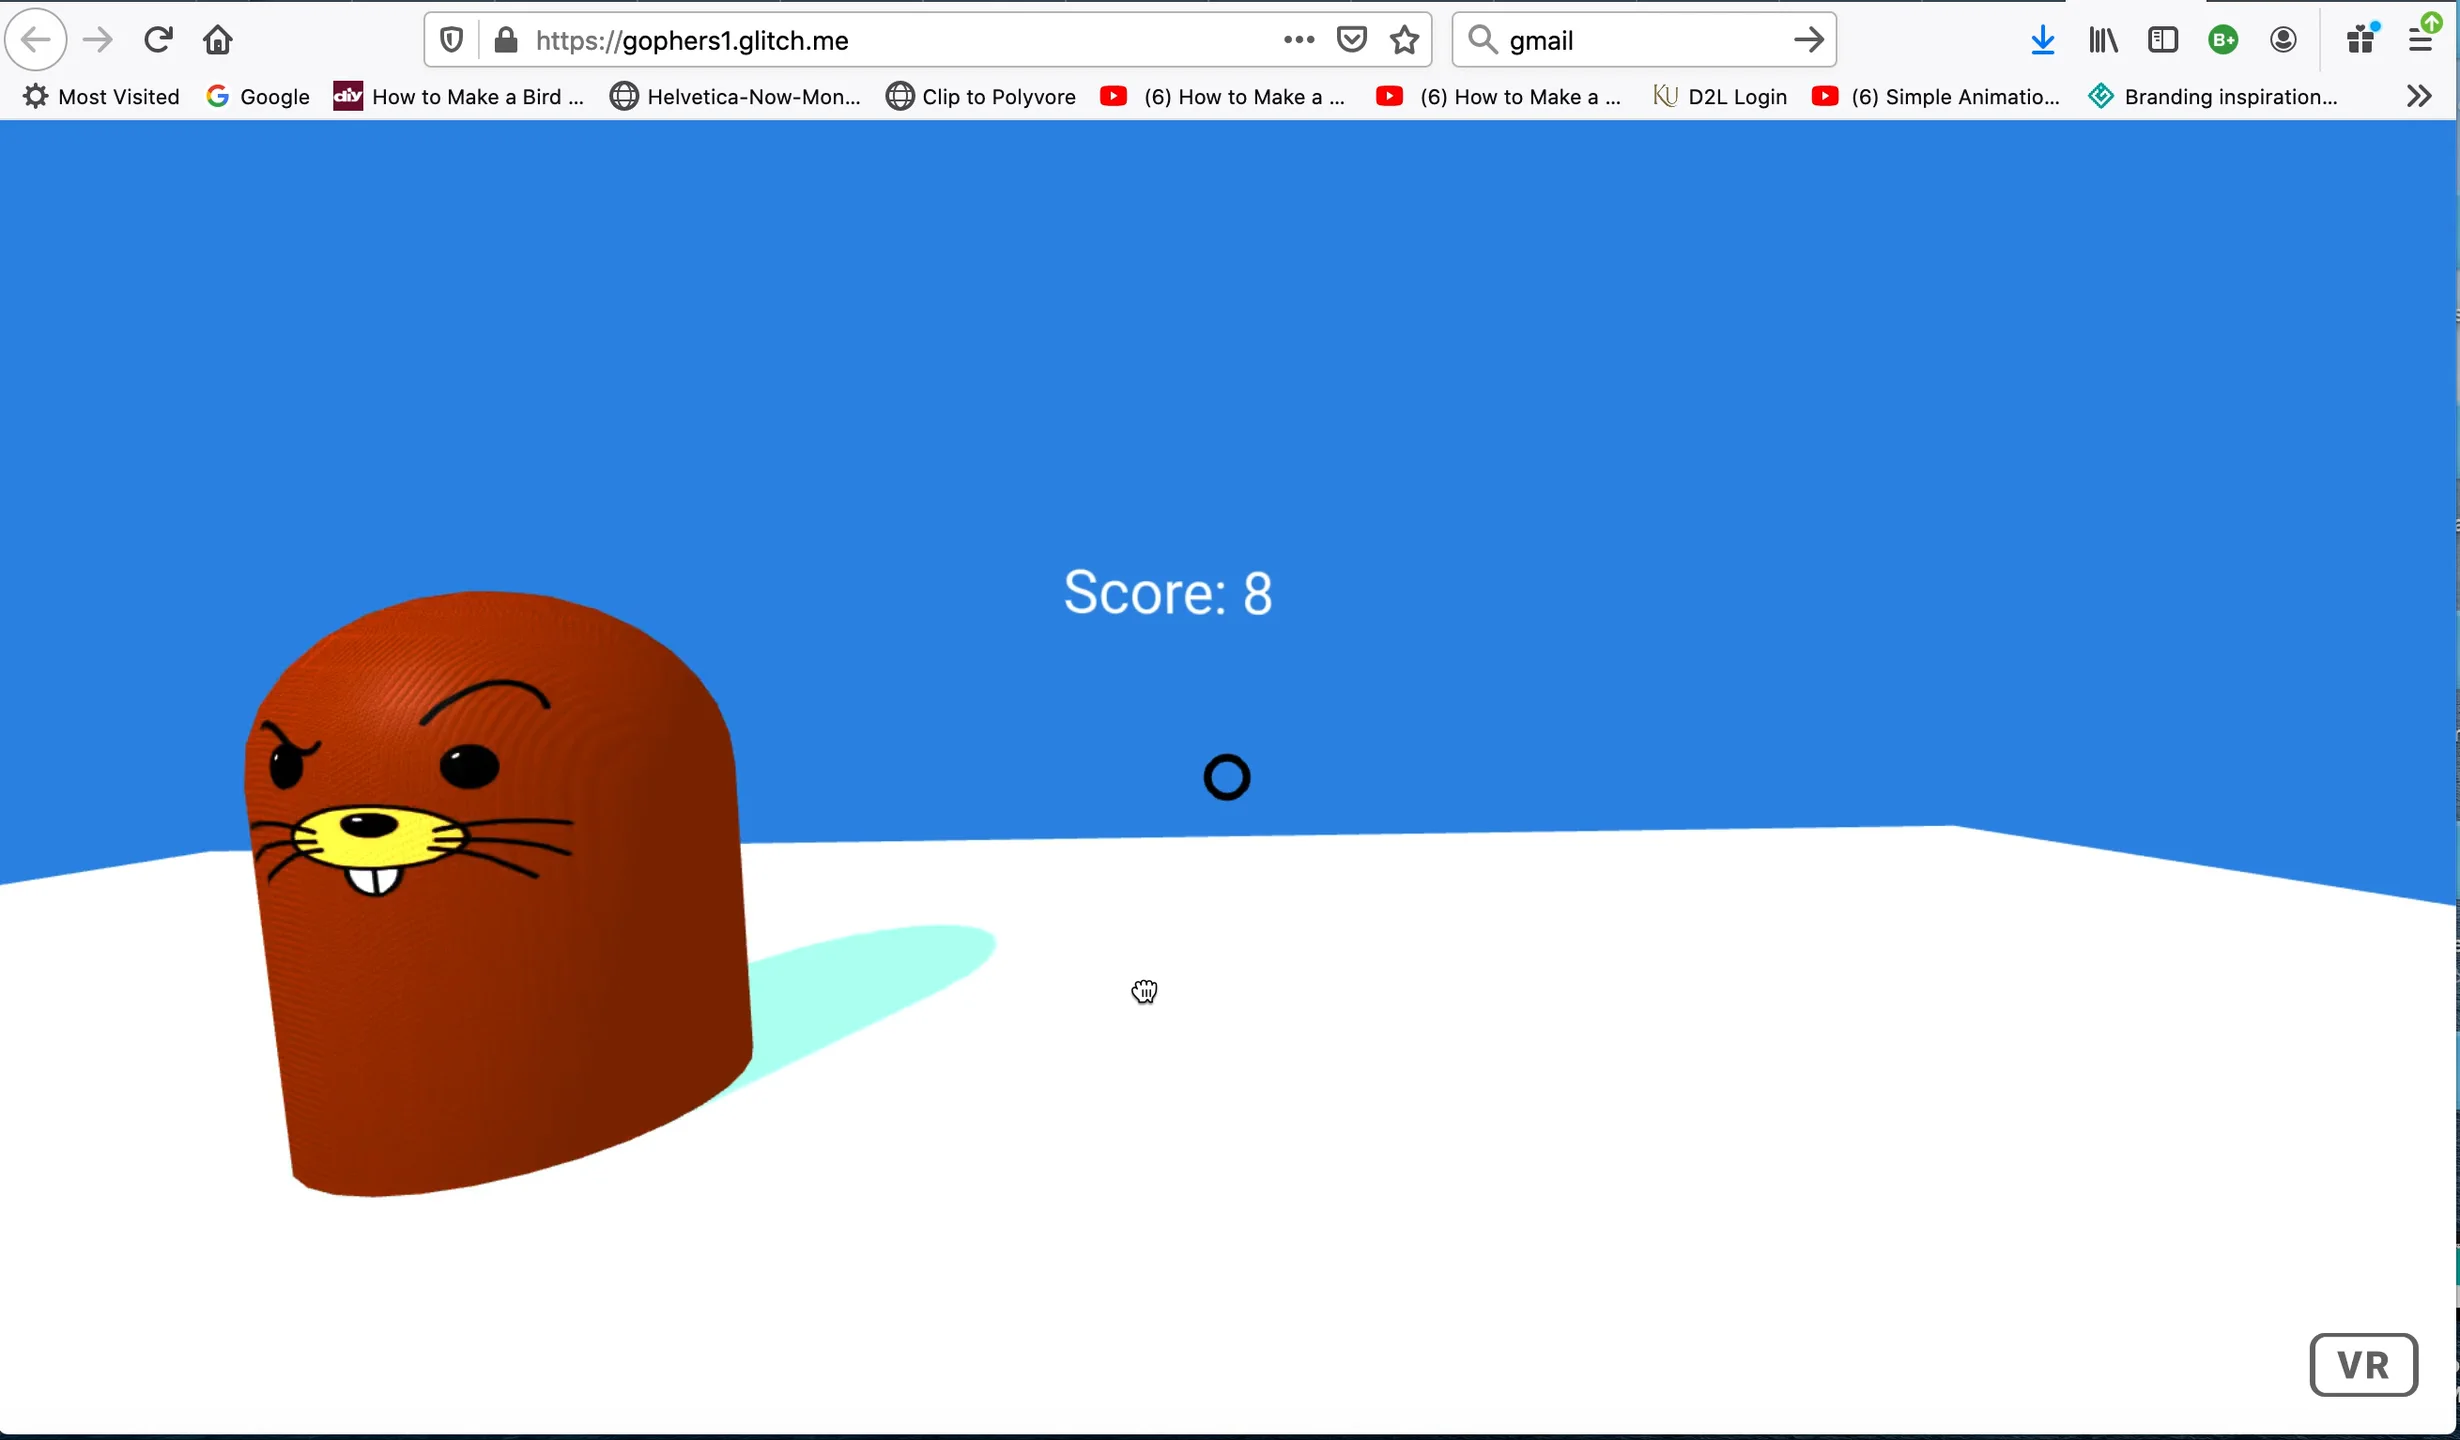Click the home button
Viewport: 2460px width, 1440px height.
pyautogui.click(x=217, y=40)
